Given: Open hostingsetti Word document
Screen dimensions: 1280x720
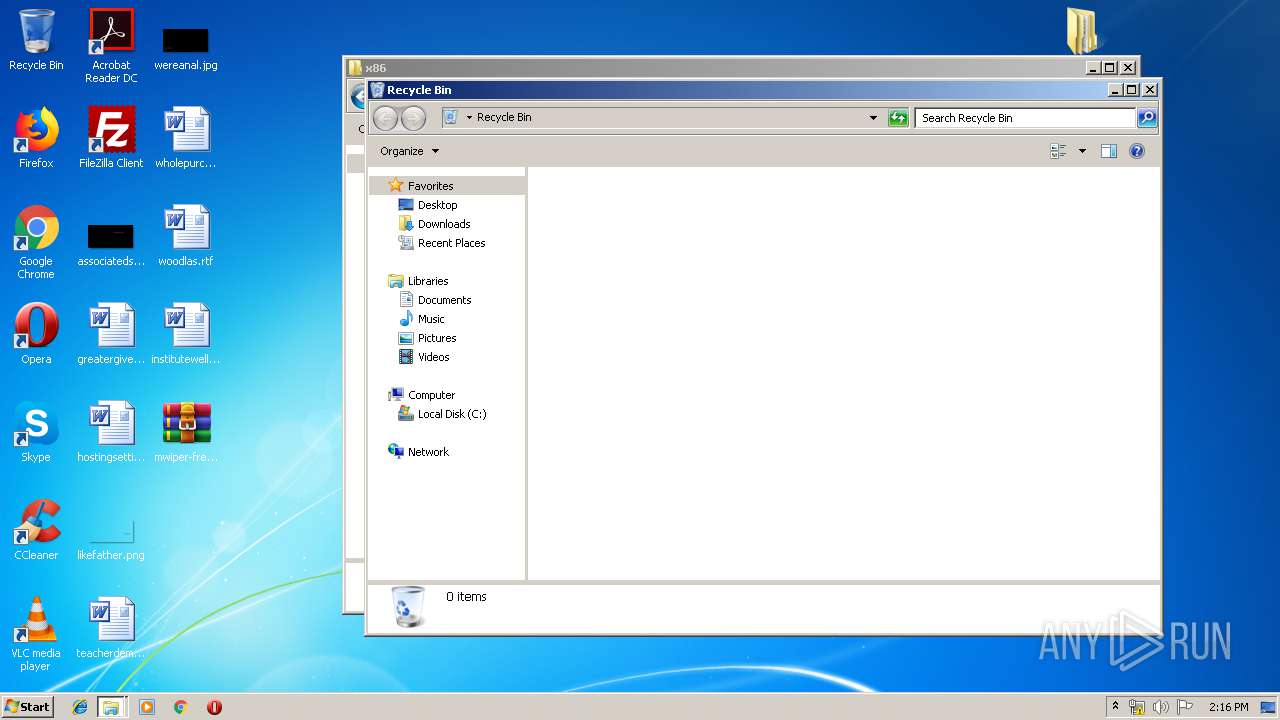Looking at the screenshot, I should tap(111, 432).
